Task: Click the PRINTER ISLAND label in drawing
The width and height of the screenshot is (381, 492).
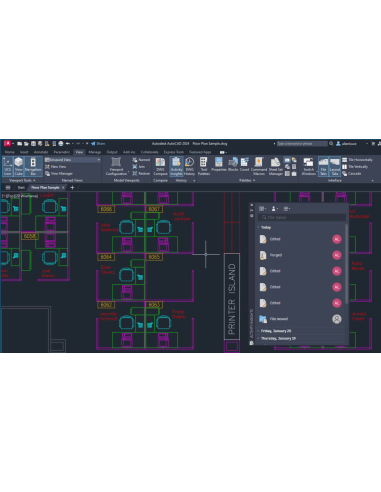Action: coord(232,299)
